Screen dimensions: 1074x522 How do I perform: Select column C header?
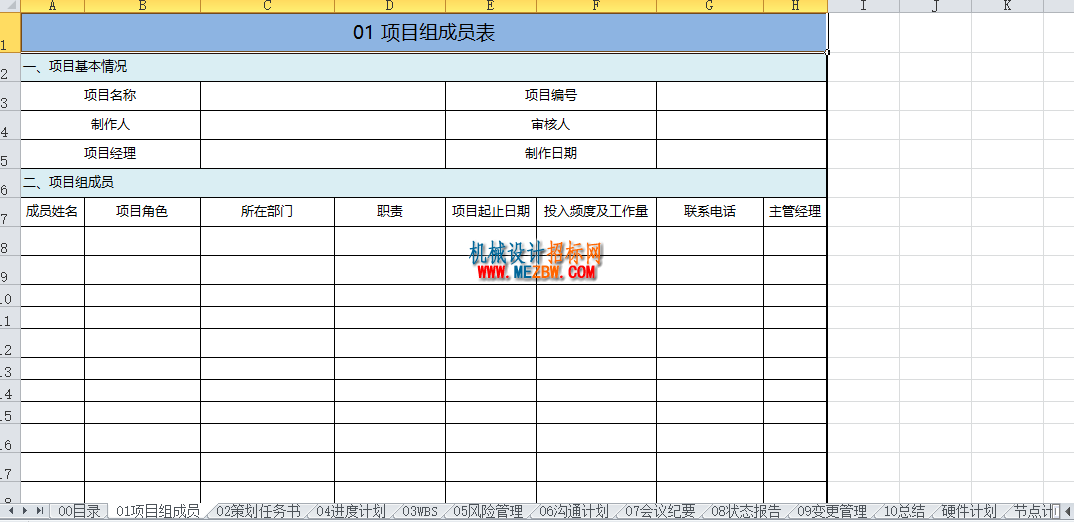[268, 6]
